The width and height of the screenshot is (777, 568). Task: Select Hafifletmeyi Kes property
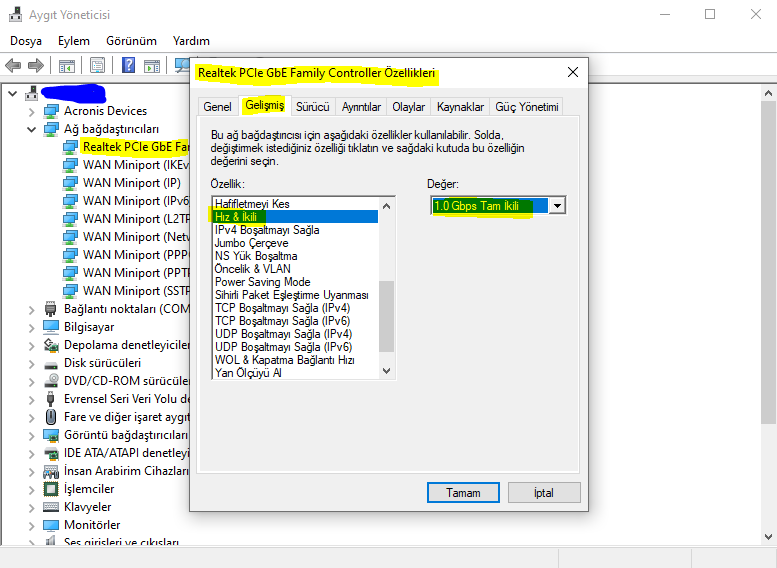pos(295,204)
